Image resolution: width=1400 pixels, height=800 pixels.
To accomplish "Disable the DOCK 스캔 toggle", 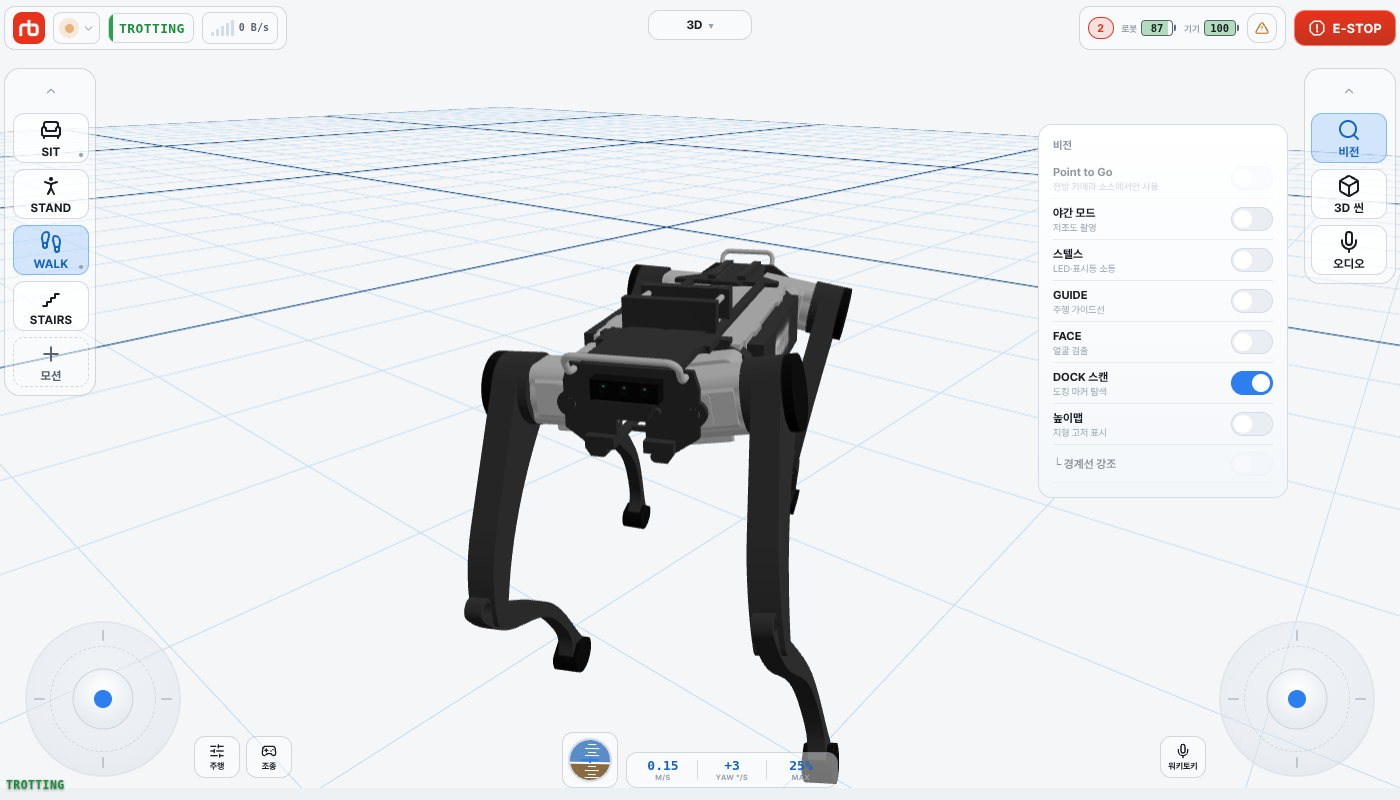I will coord(1252,383).
